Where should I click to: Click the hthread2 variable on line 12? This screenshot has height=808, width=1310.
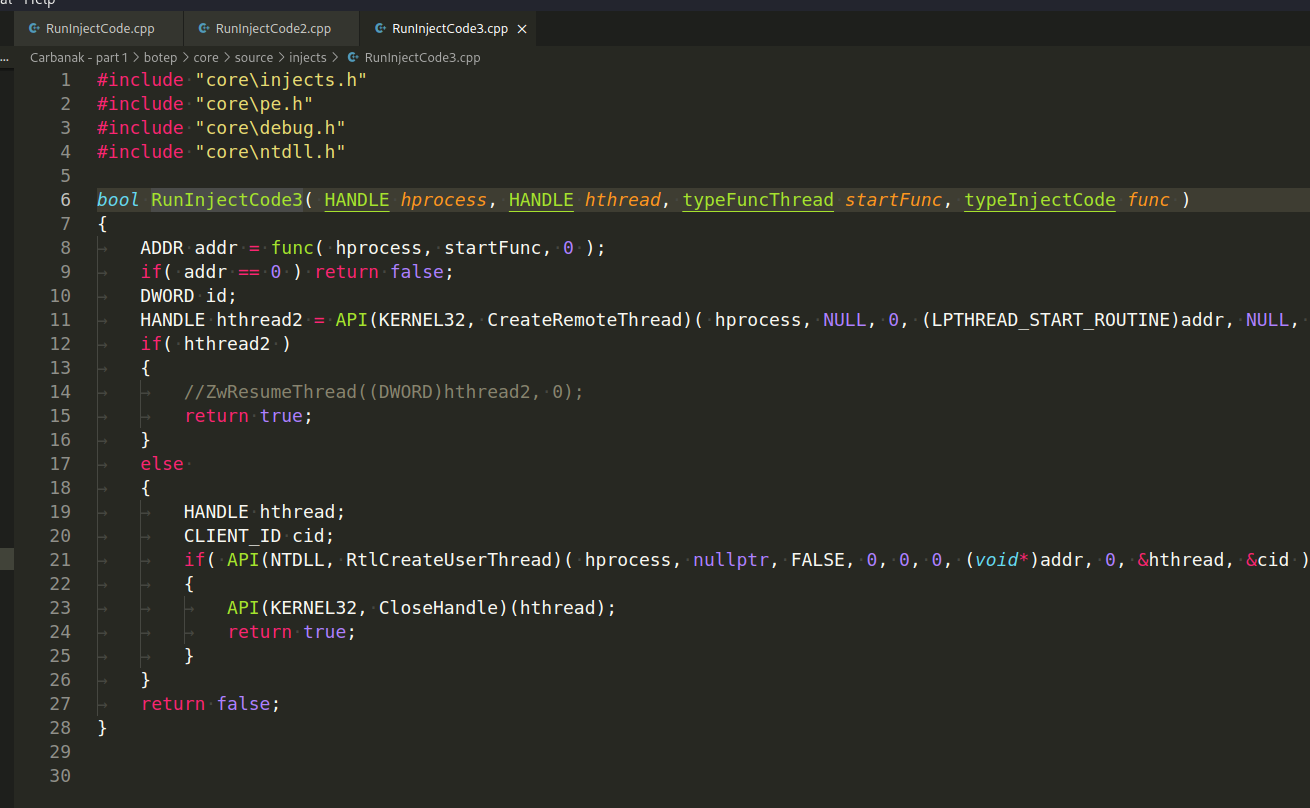pyautogui.click(x=227, y=344)
